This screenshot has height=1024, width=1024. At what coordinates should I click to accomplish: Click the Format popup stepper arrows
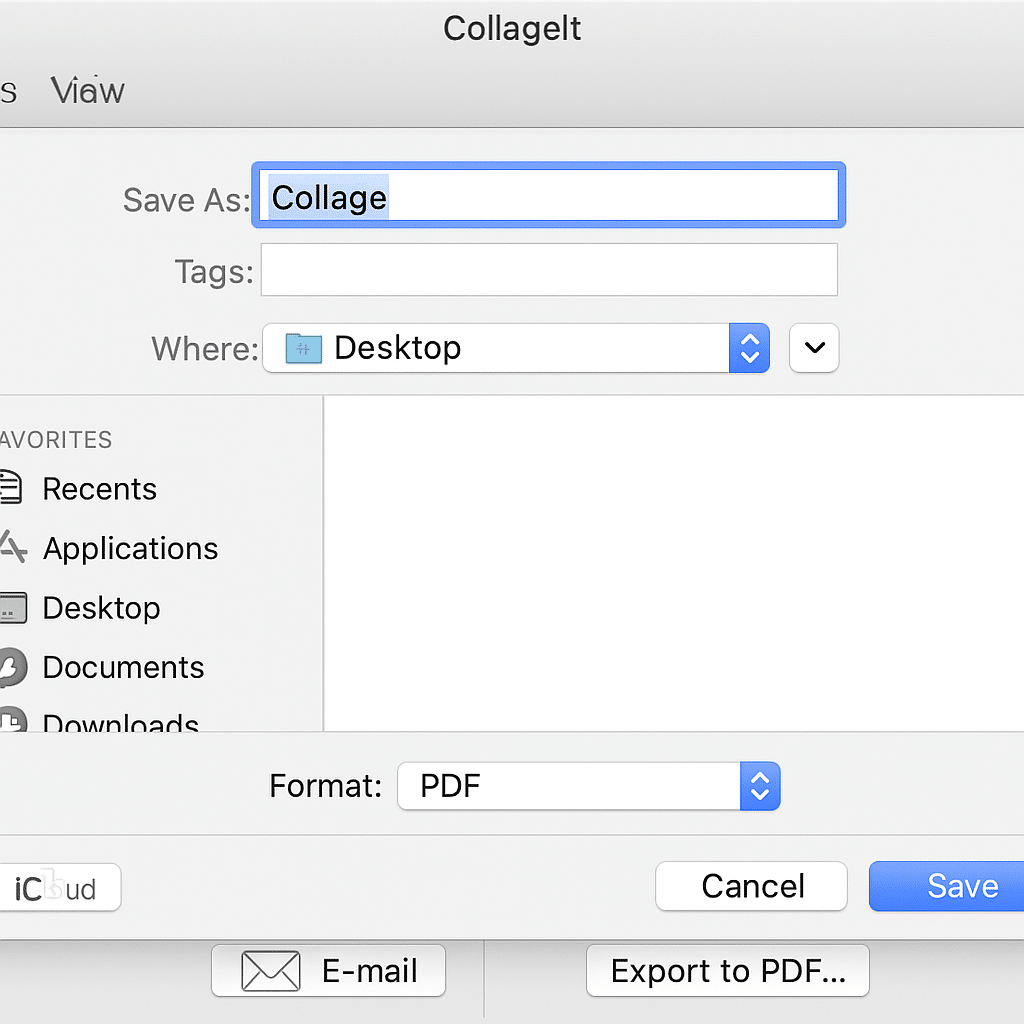pyautogui.click(x=760, y=786)
